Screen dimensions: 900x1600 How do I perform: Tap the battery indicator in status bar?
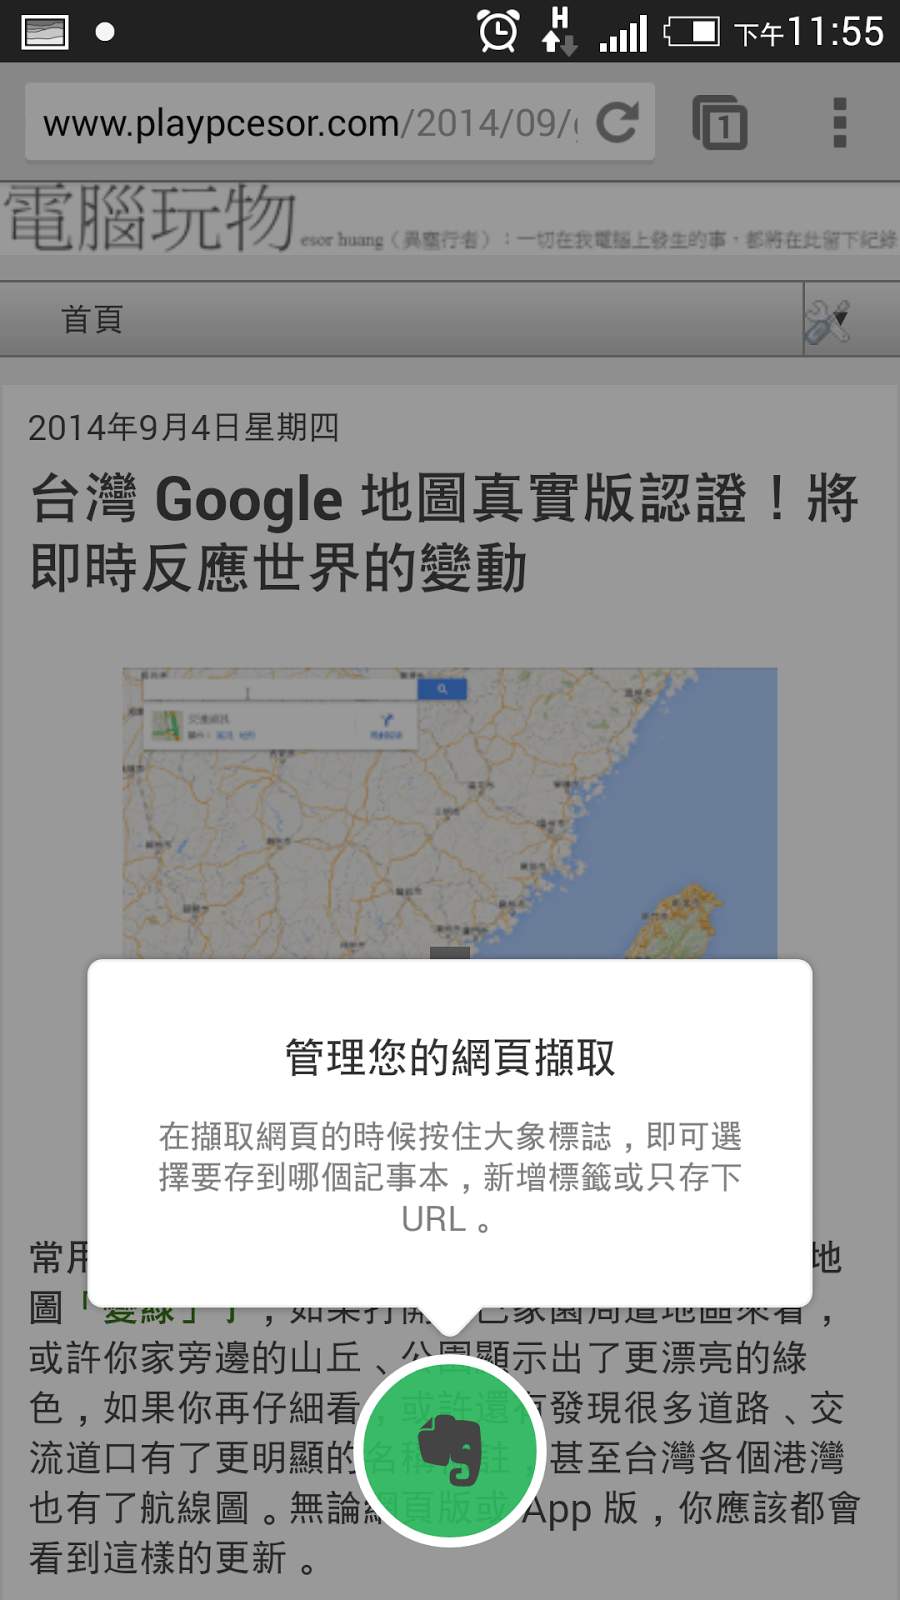coord(692,32)
